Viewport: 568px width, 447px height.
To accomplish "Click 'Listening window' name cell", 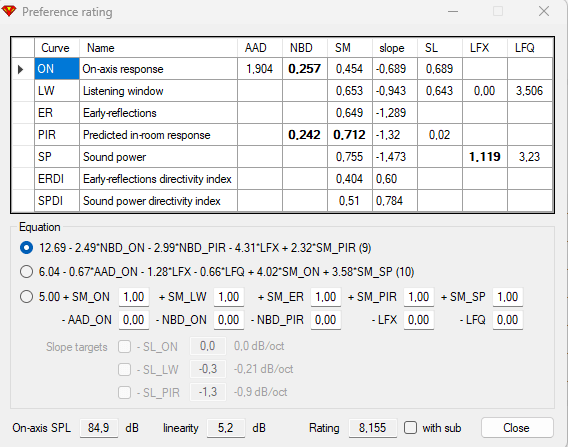I will 158,91.
